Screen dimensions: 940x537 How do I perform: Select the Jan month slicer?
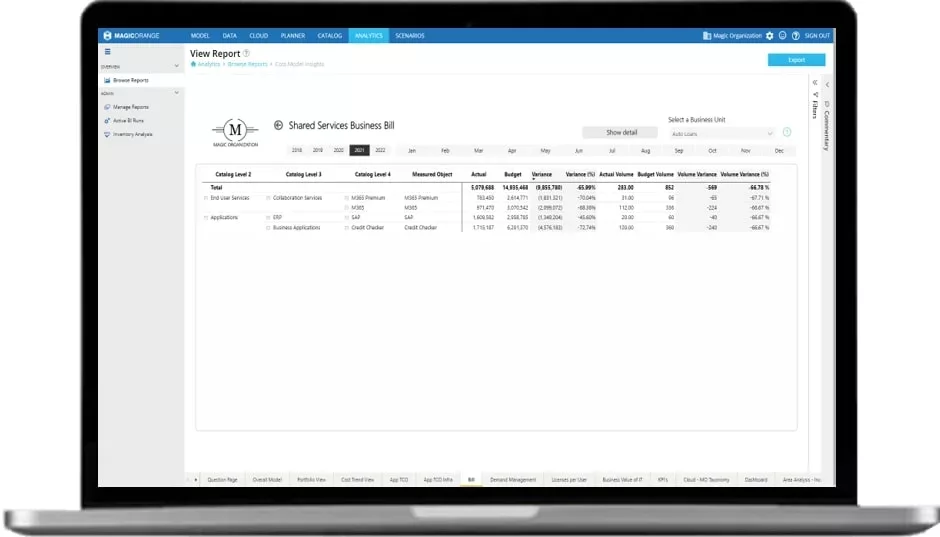click(x=412, y=151)
